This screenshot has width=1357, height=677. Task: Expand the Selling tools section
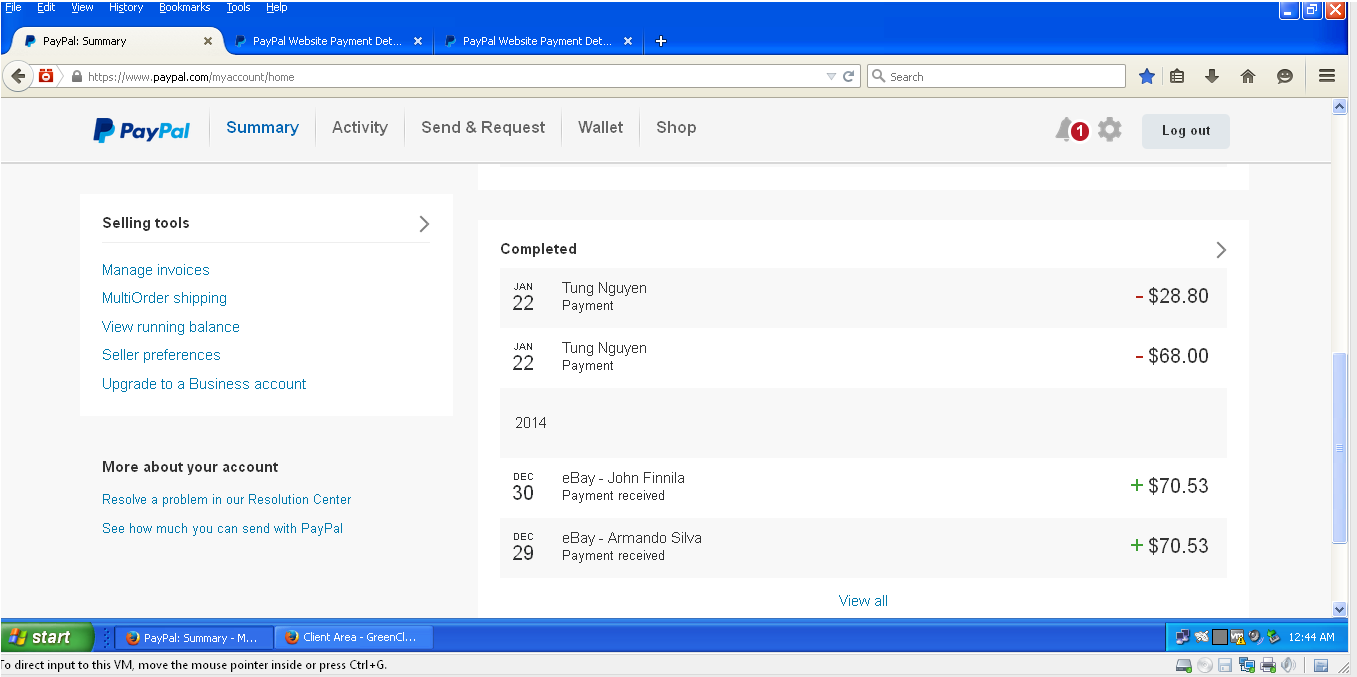coord(424,224)
